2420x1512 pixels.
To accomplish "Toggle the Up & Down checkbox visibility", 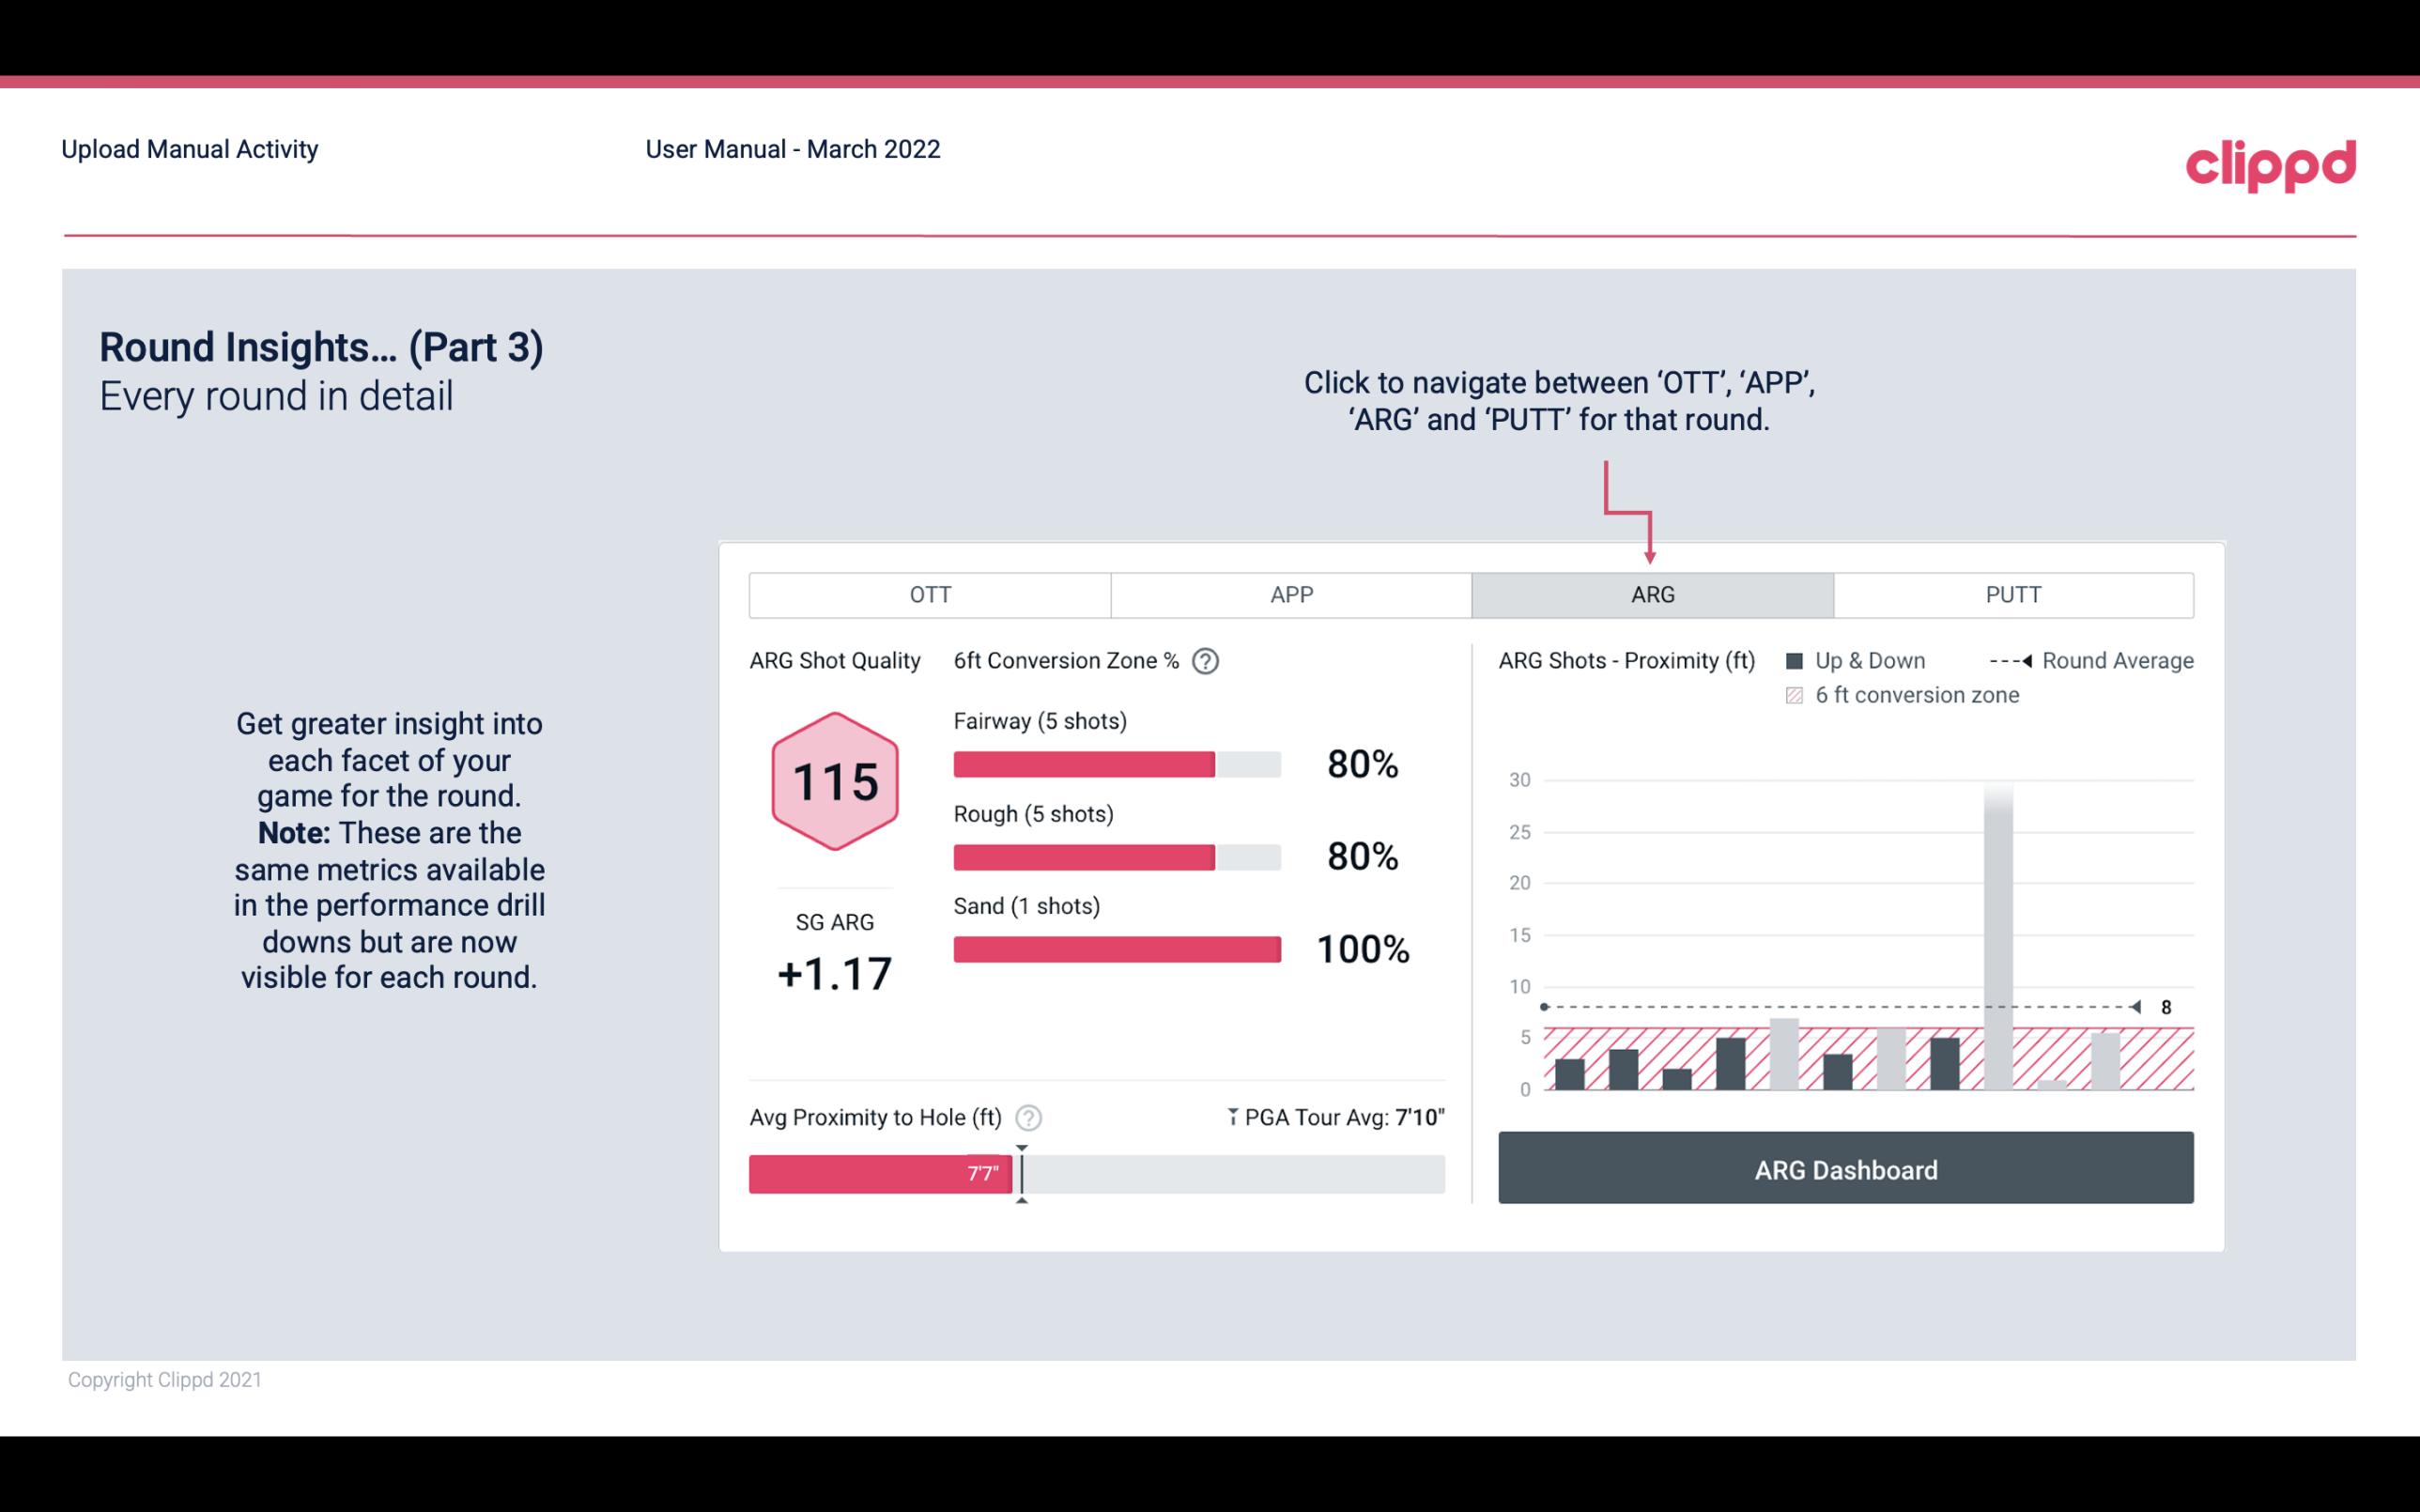I will tap(1806, 658).
